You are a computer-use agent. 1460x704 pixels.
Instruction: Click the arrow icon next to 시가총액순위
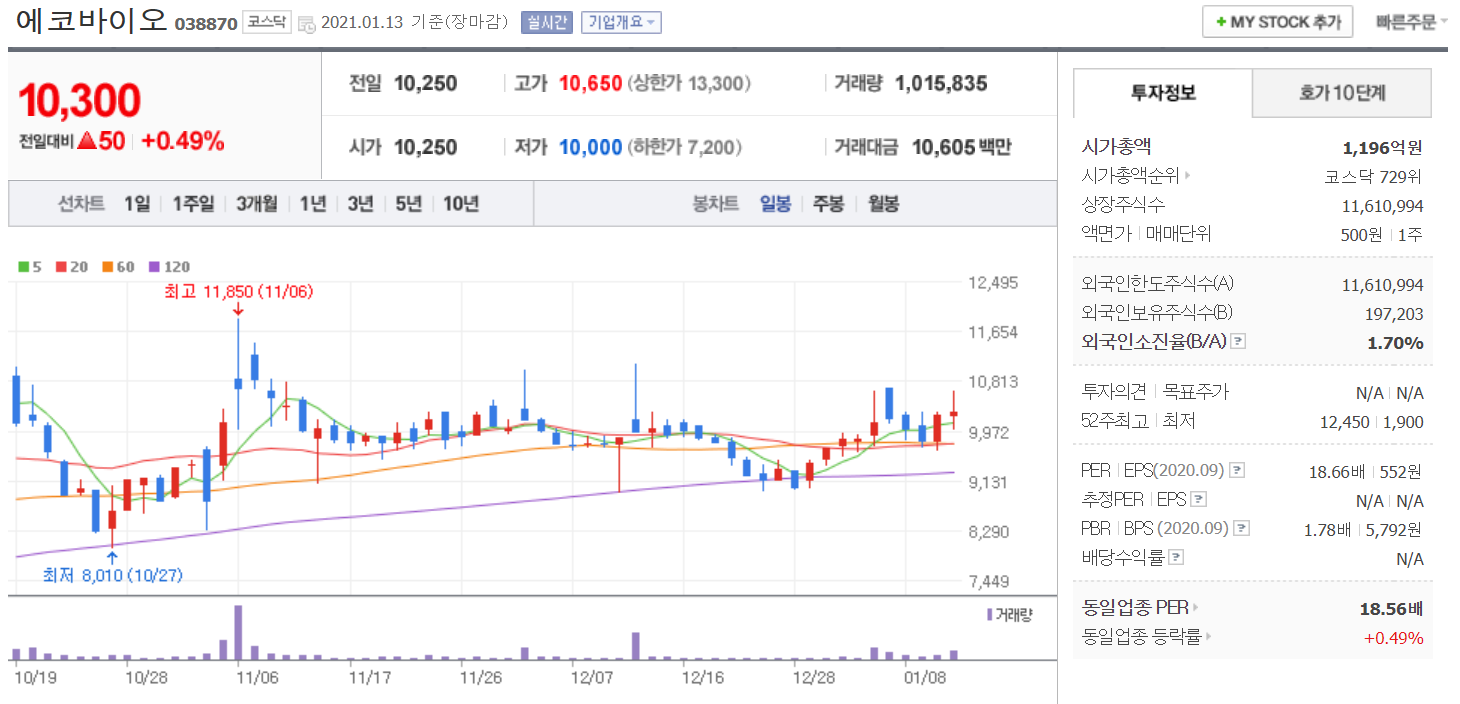point(1187,176)
